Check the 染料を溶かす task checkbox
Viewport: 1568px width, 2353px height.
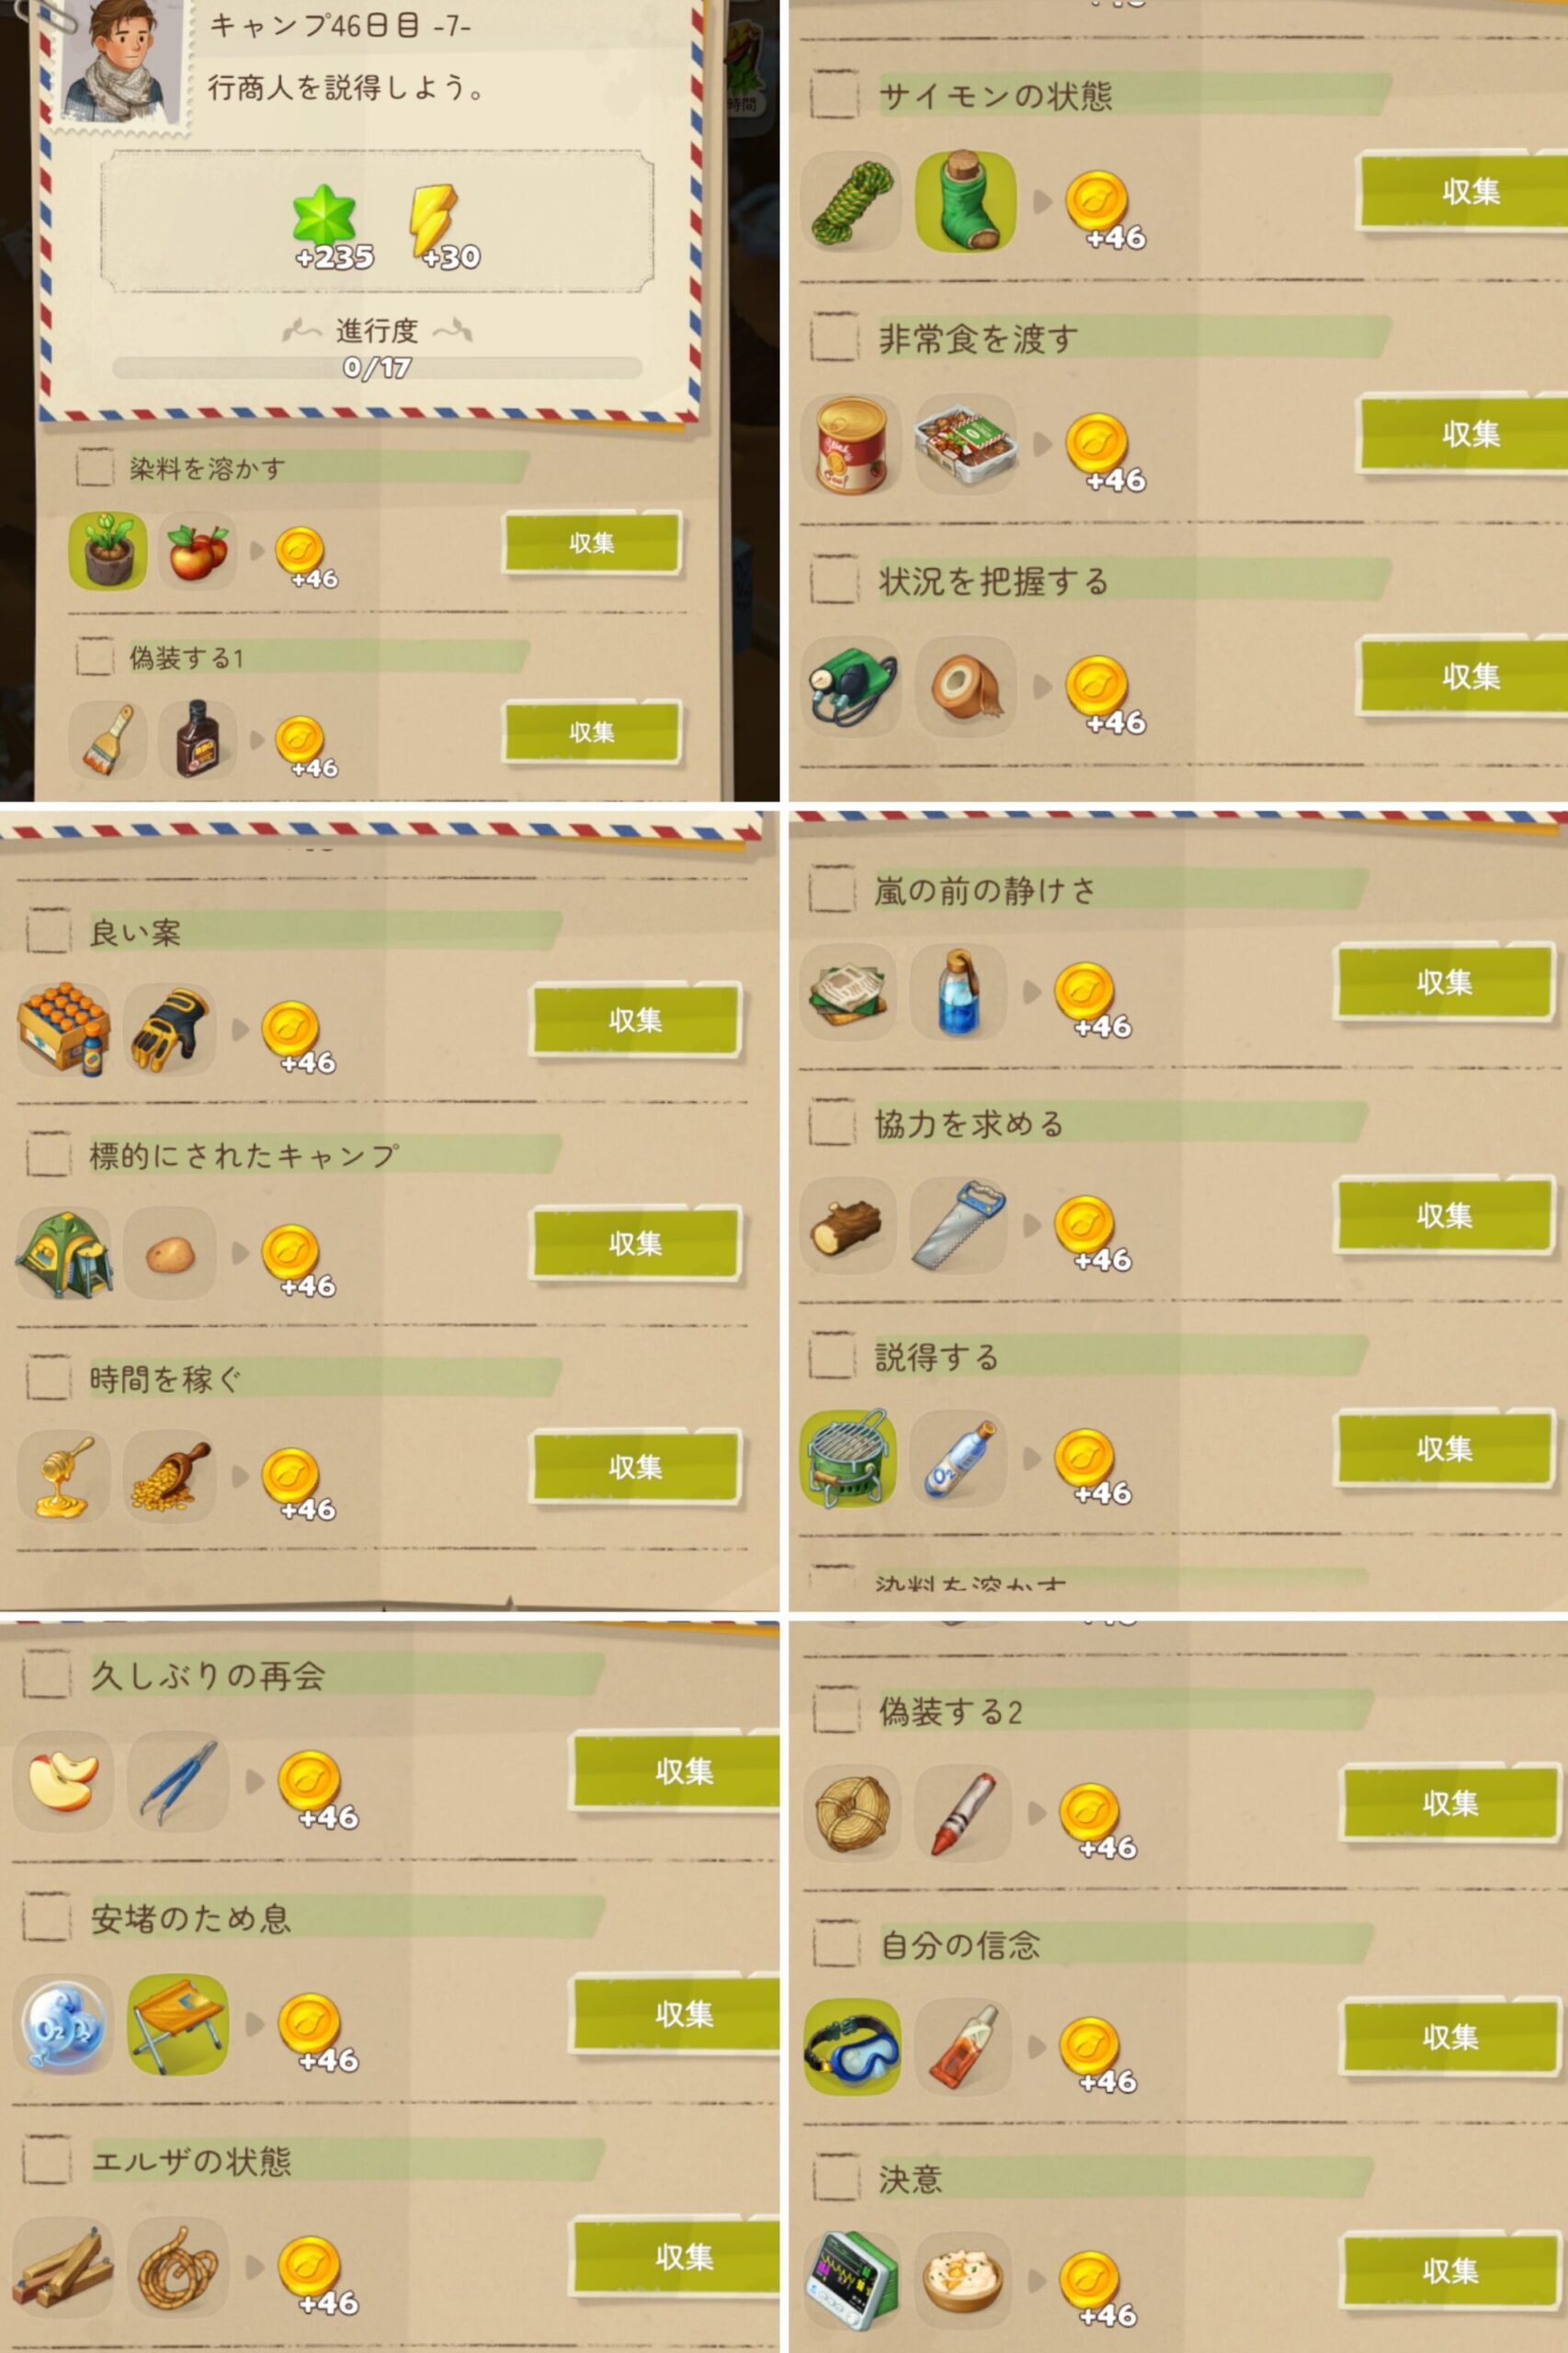[95, 467]
